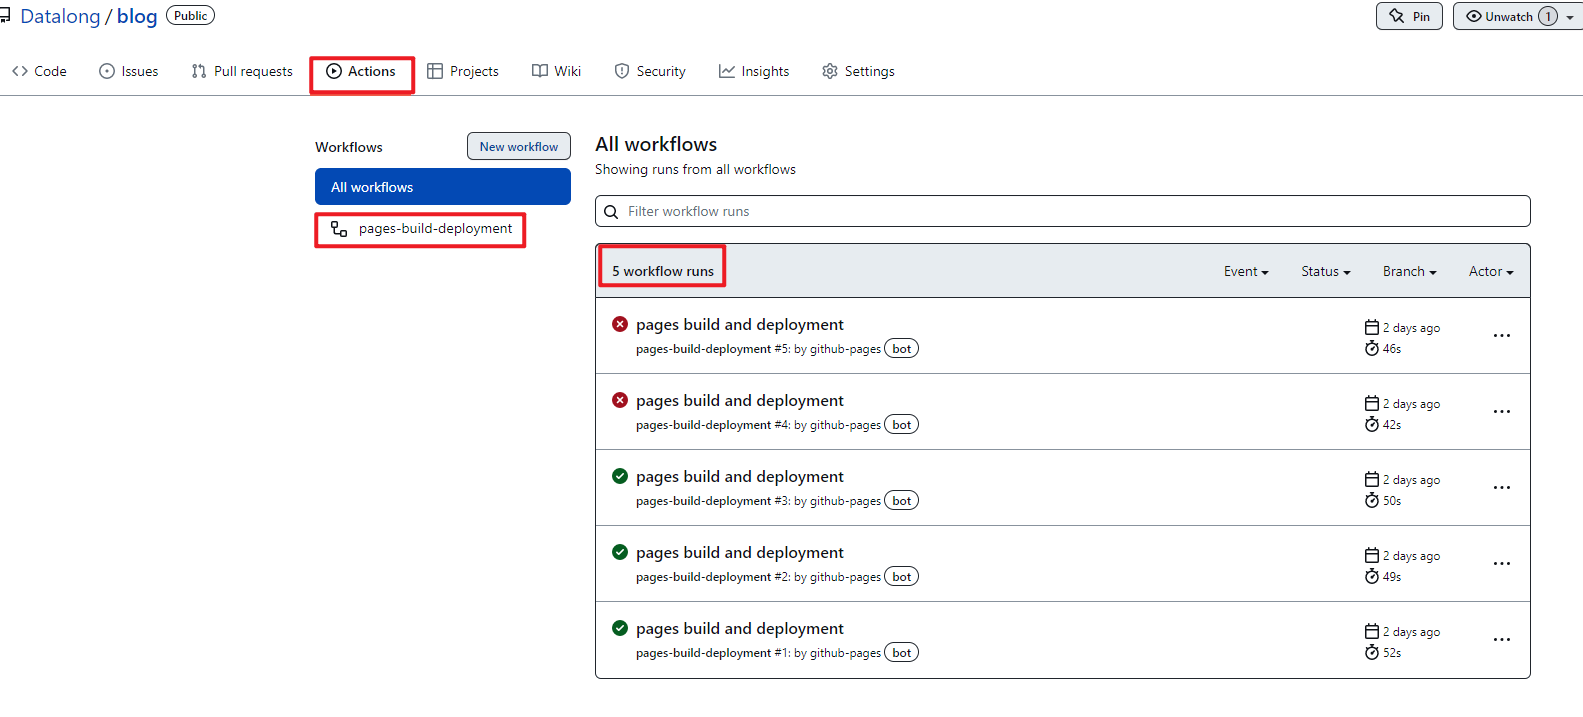Click the stopwatch icon showing 52s
Image resolution: width=1583 pixels, height=717 pixels.
coord(1372,652)
